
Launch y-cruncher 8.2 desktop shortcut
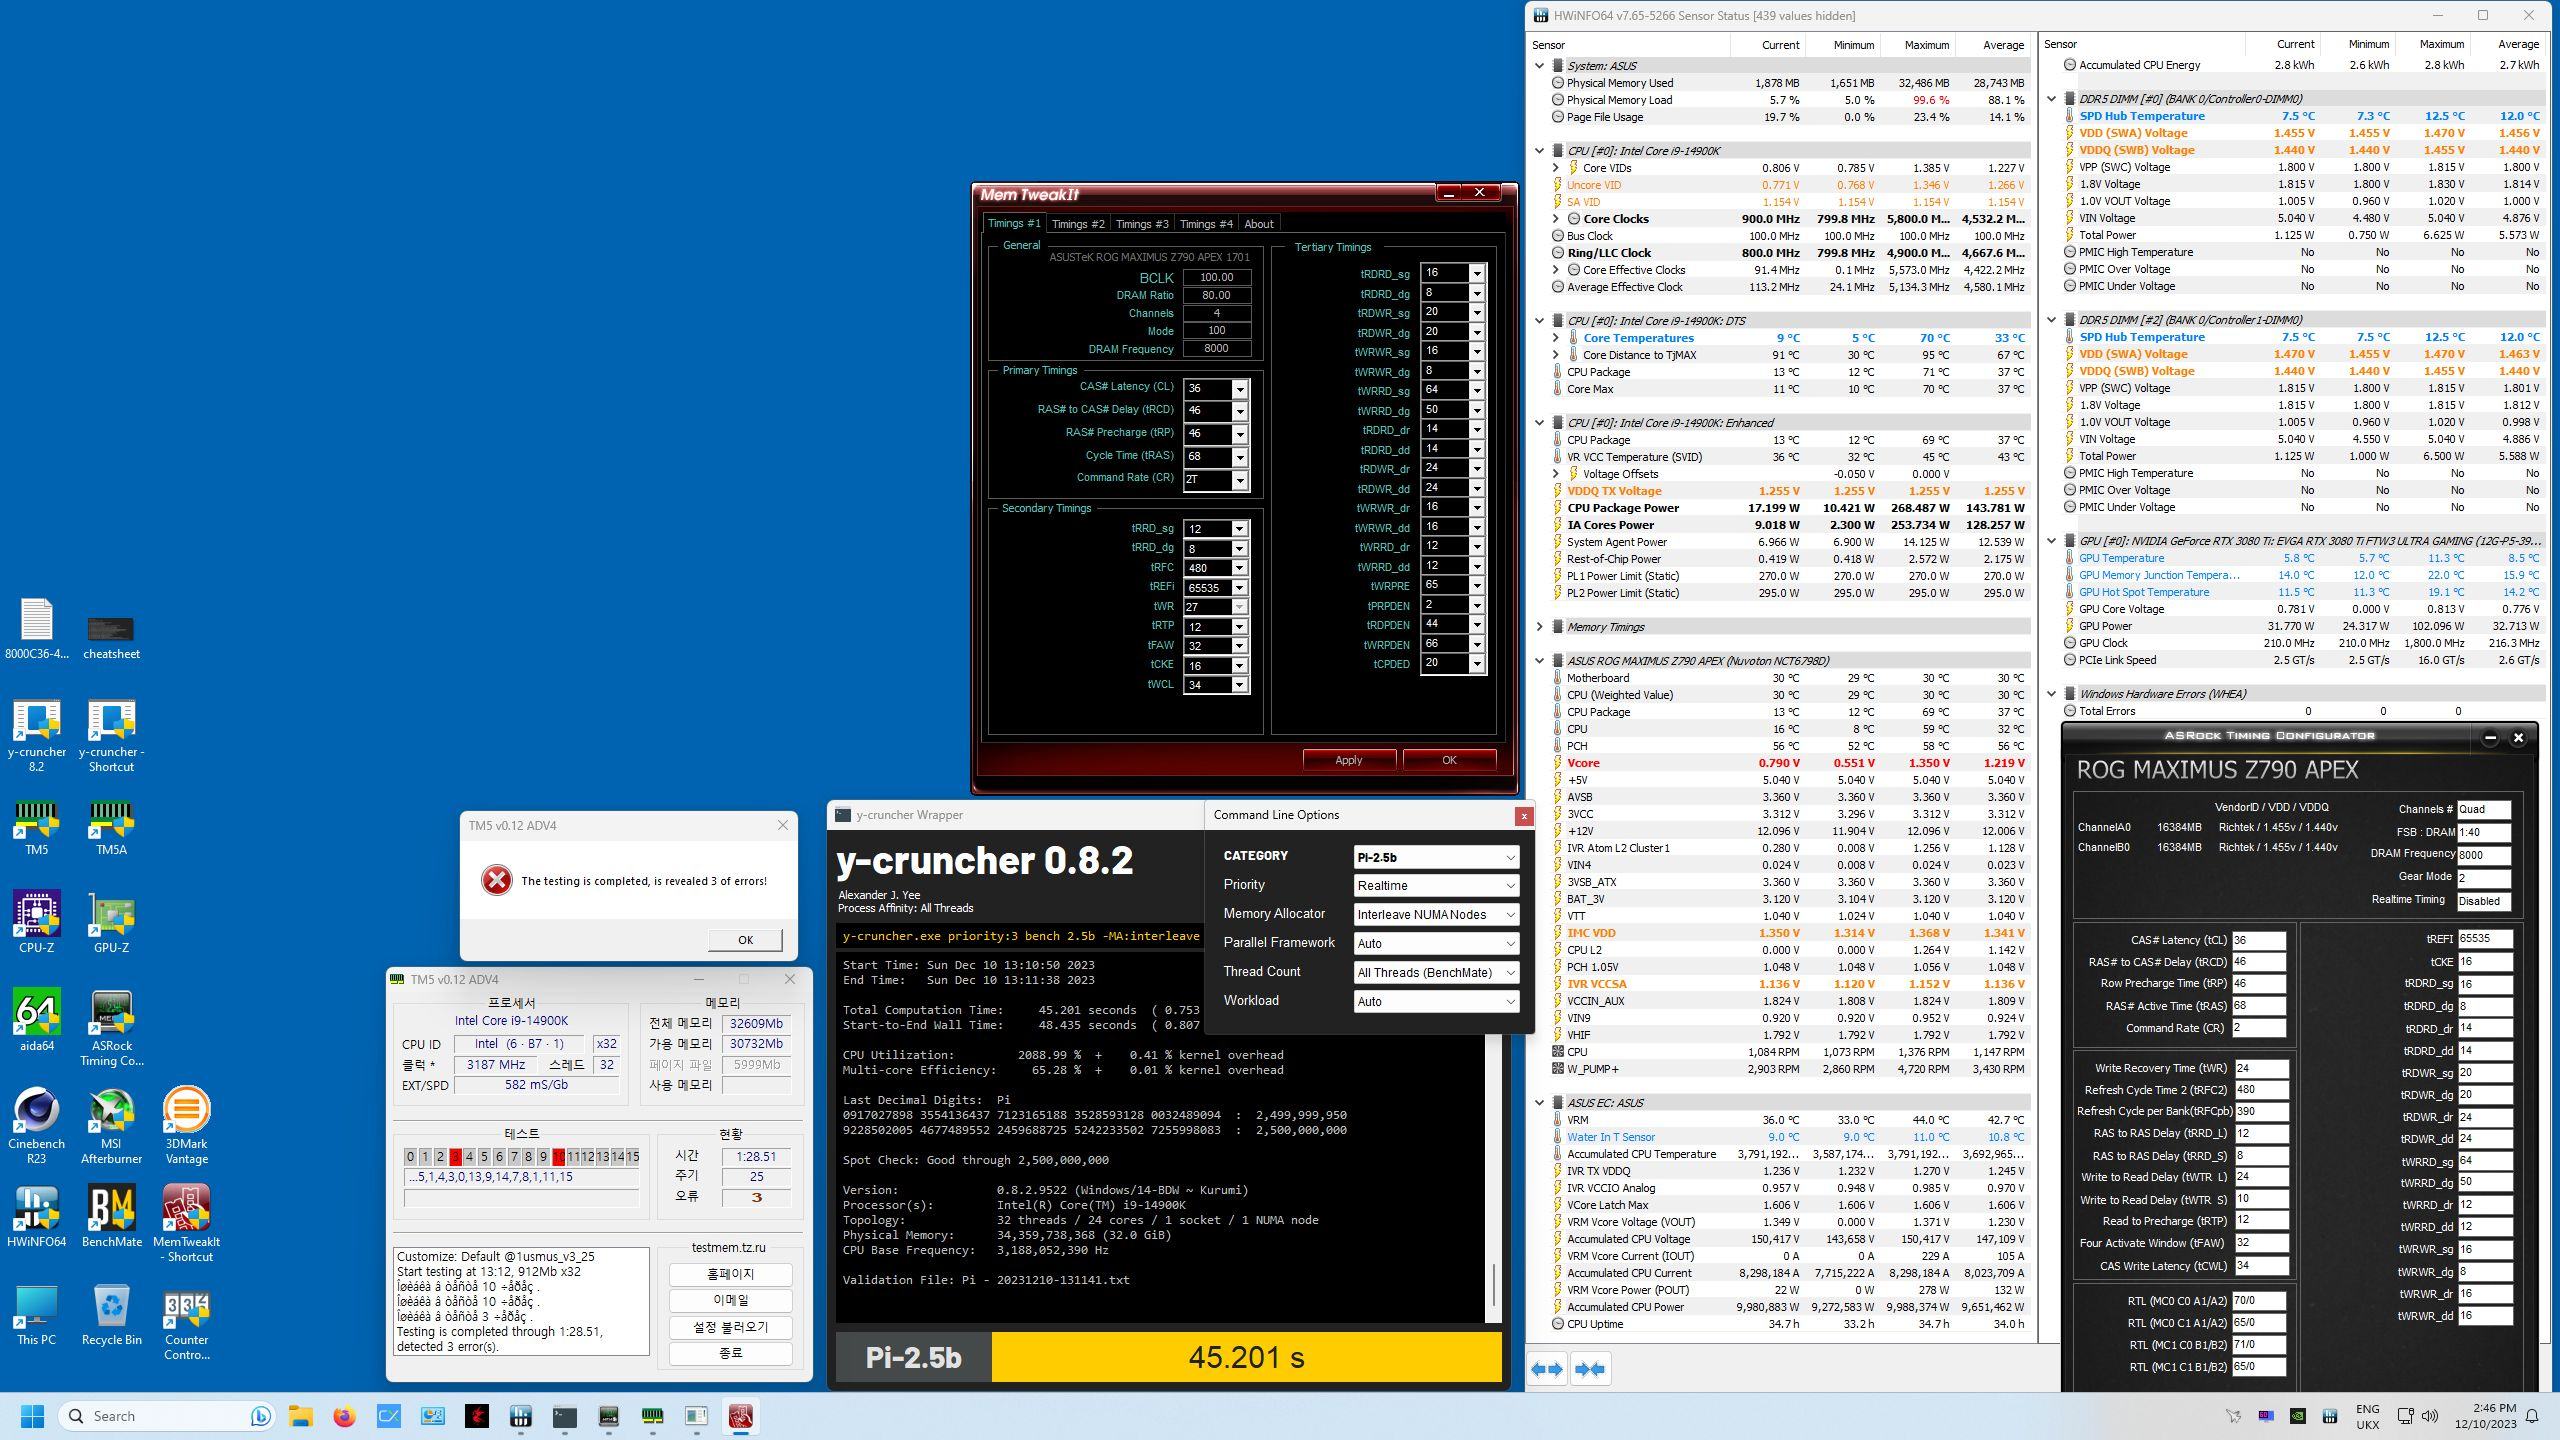[x=37, y=736]
